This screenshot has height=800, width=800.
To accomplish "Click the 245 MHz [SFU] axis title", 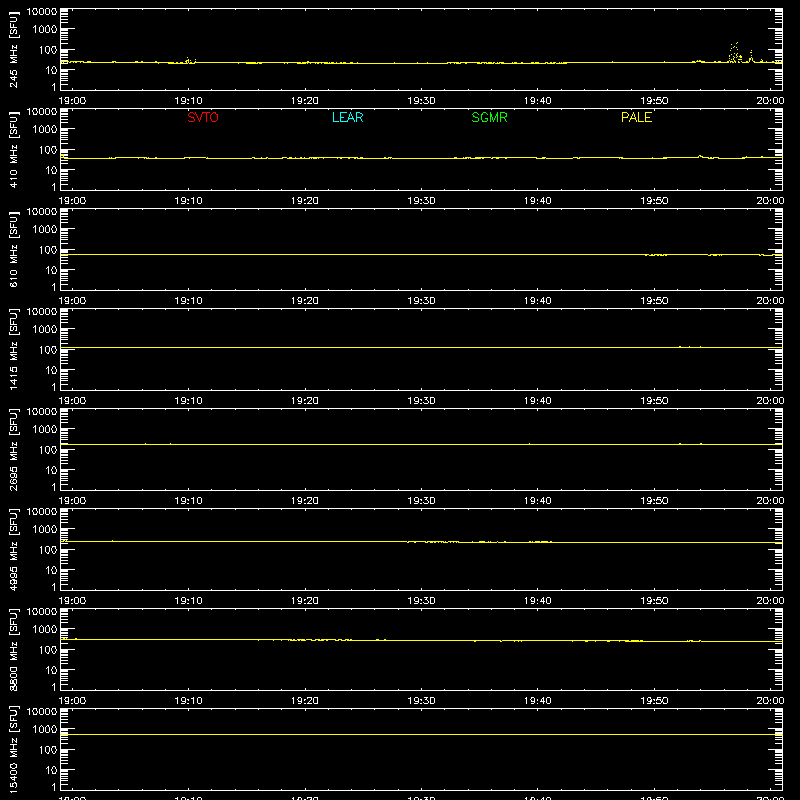I will click(14, 50).
